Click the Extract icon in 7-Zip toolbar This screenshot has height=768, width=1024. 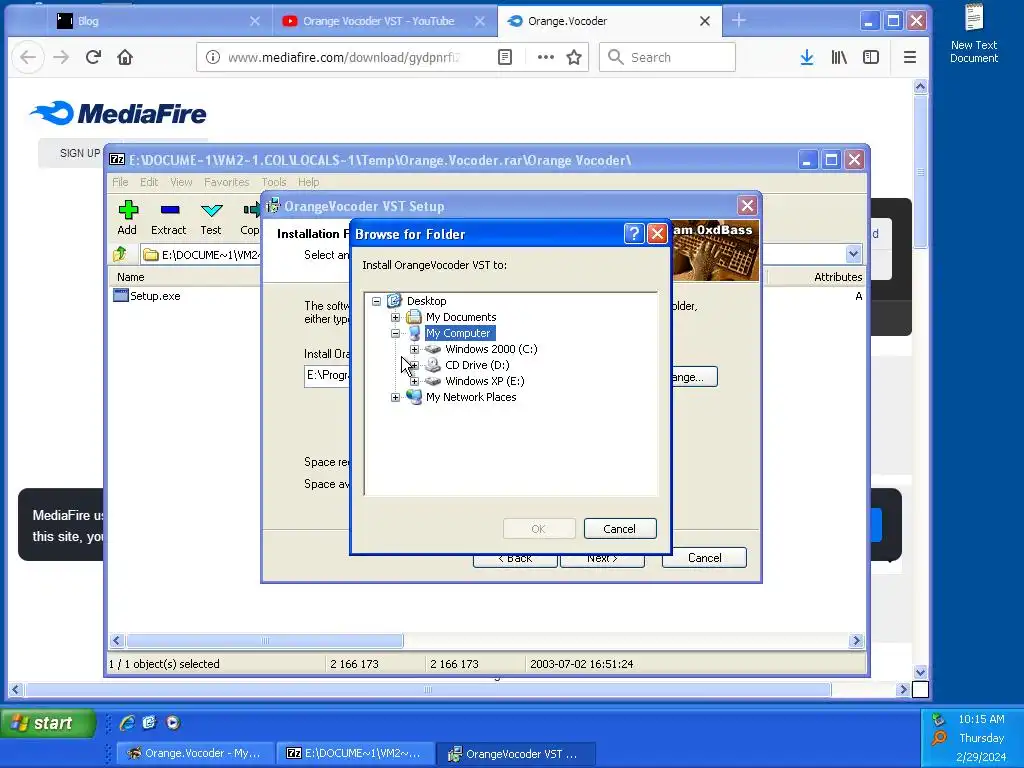[x=170, y=210]
